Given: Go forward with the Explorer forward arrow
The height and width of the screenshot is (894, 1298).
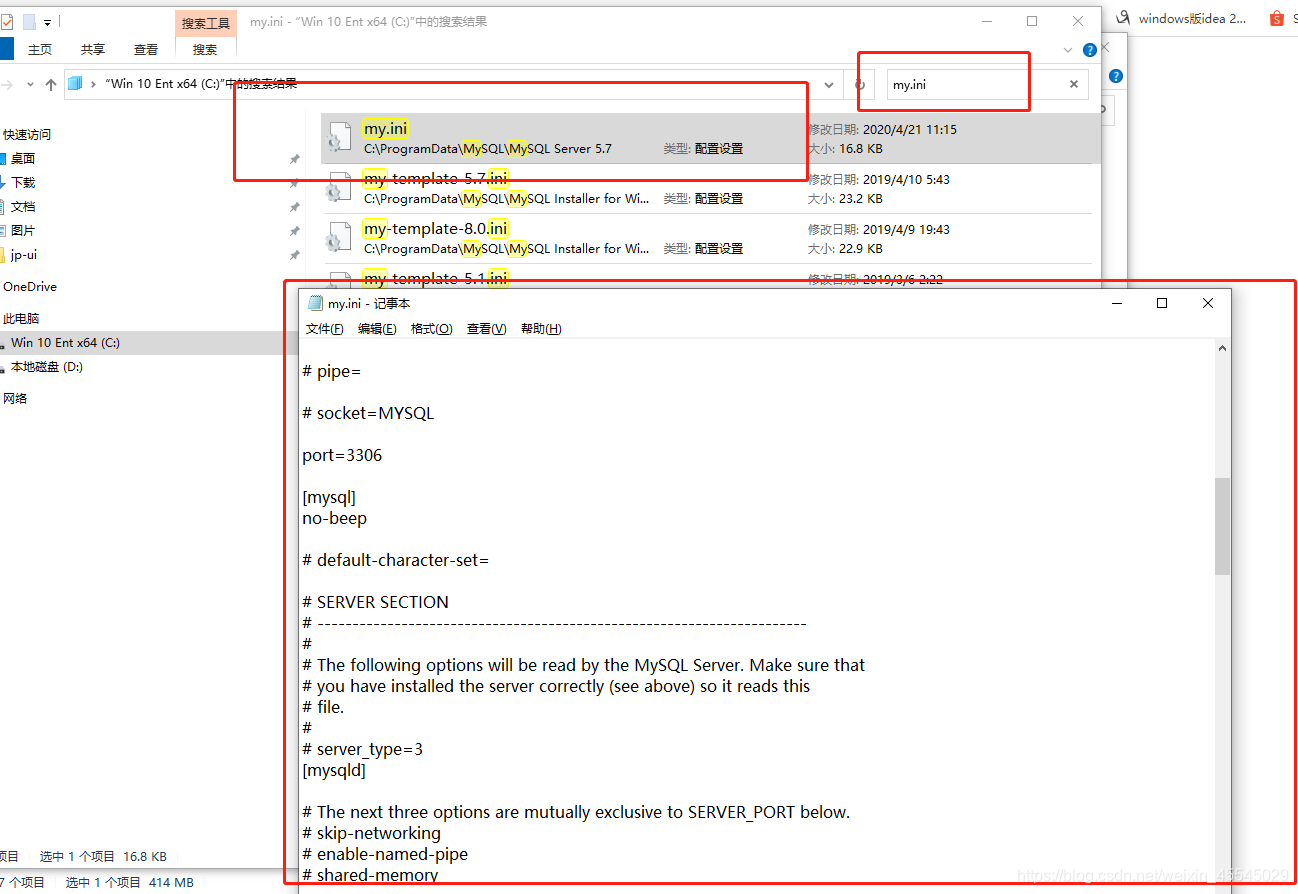Looking at the screenshot, I should [6, 85].
